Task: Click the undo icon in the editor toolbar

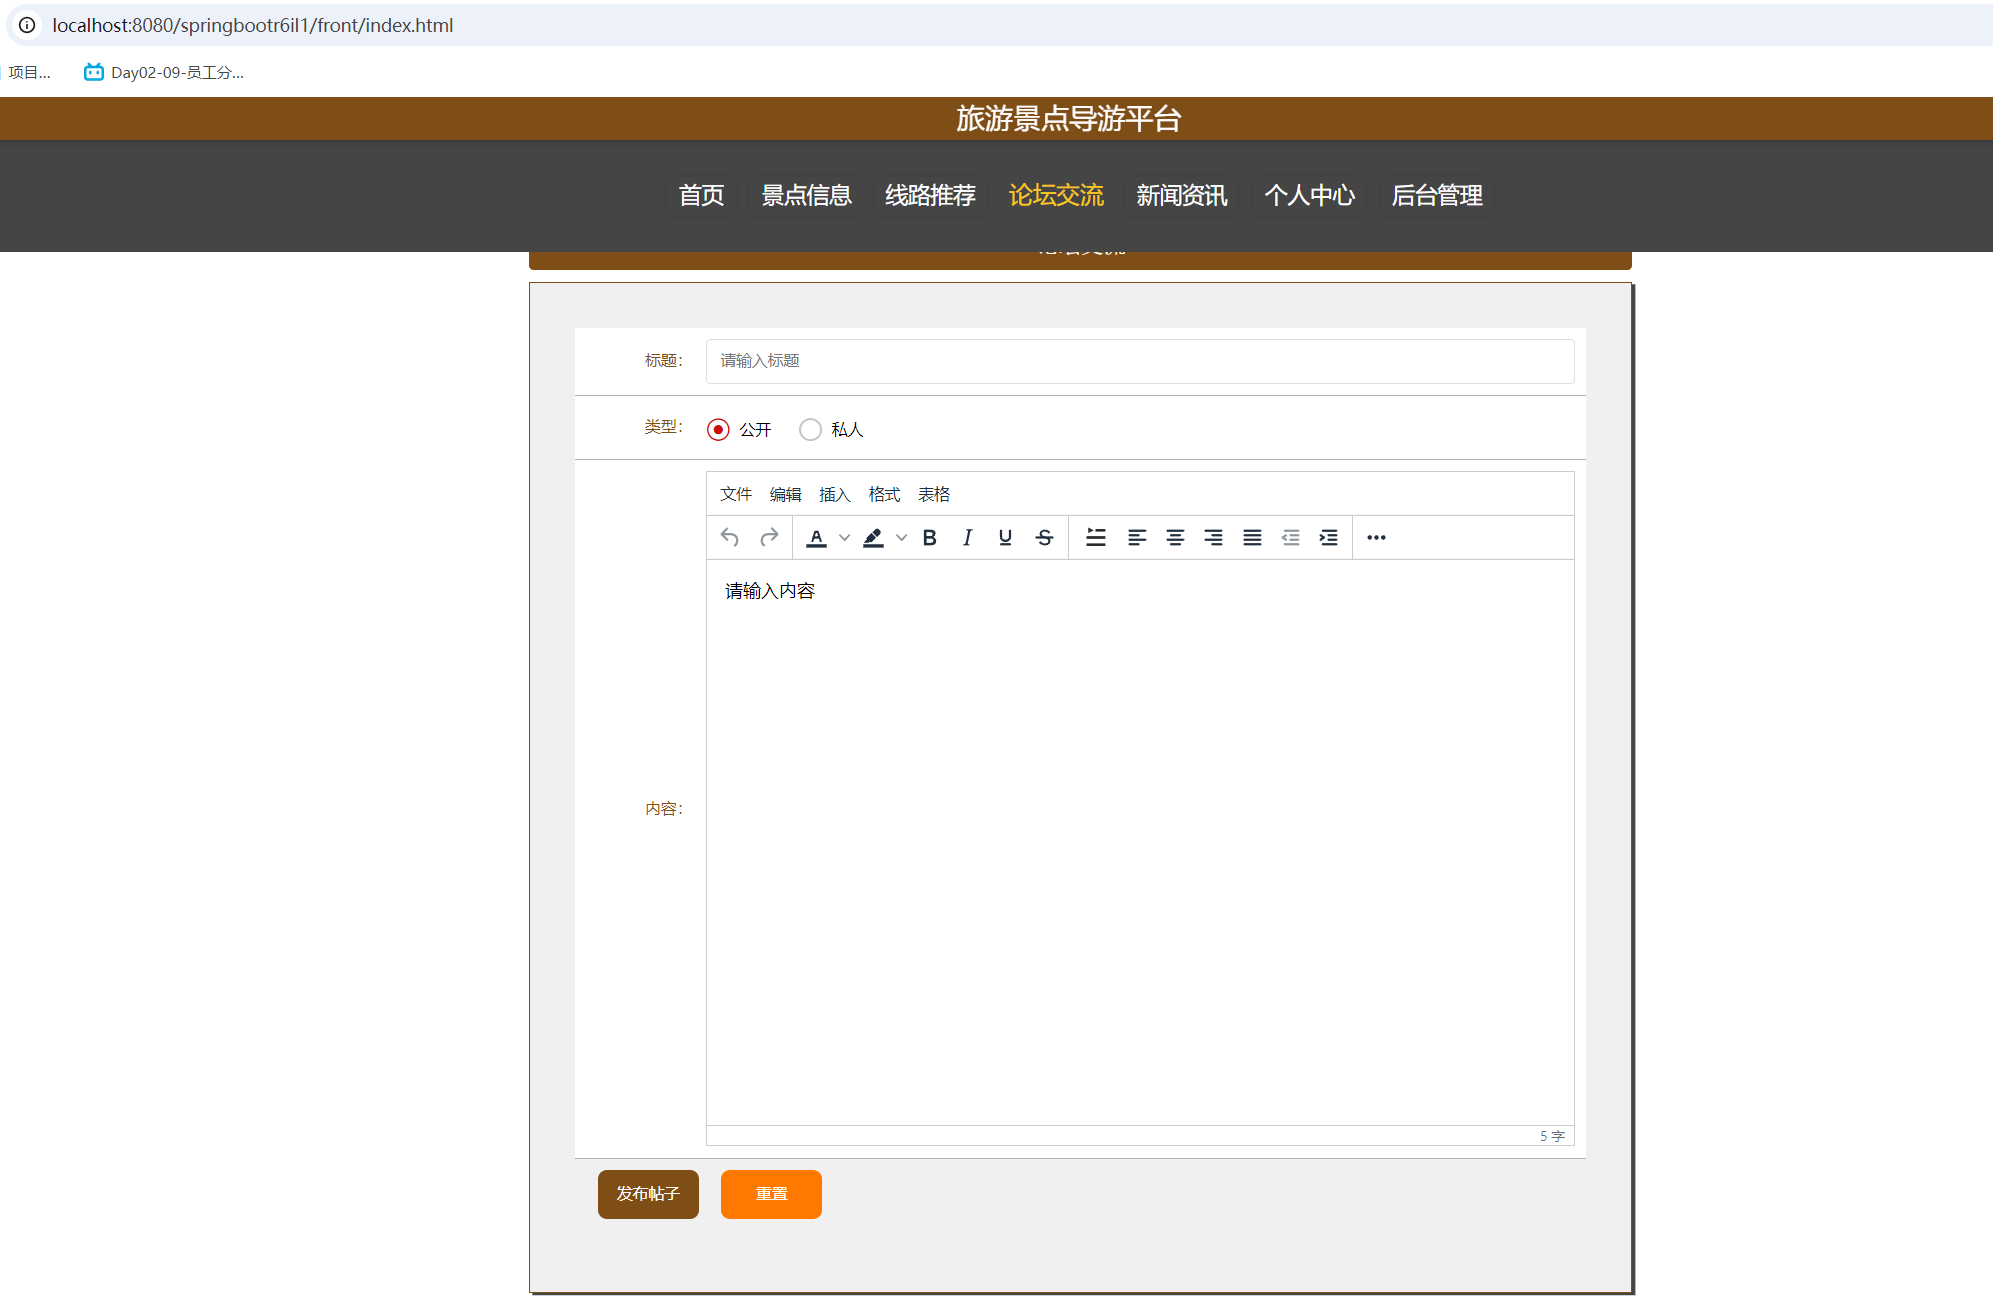Action: click(729, 537)
